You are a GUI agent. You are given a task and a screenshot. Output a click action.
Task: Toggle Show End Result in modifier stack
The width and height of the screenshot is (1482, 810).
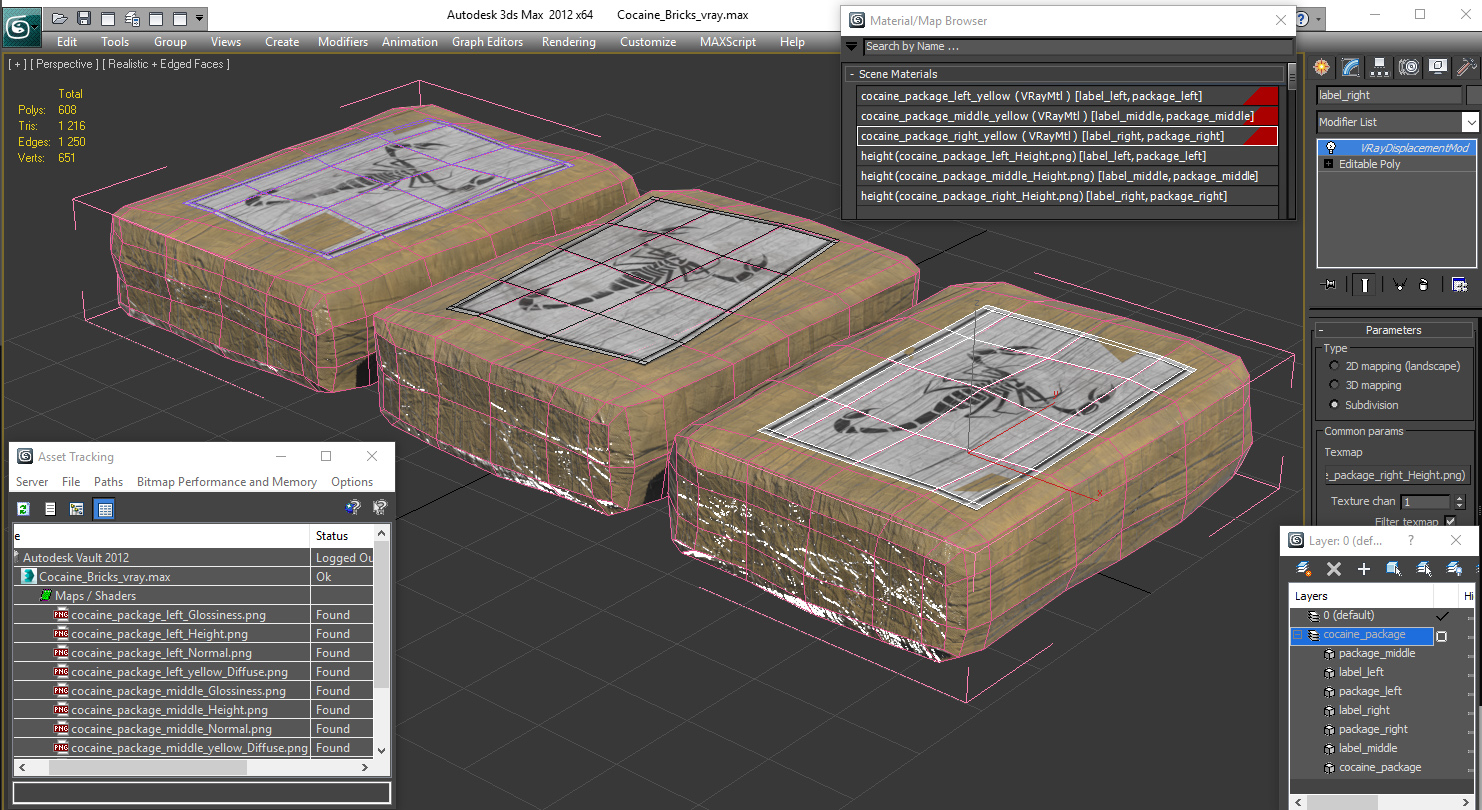pyautogui.click(x=1365, y=285)
